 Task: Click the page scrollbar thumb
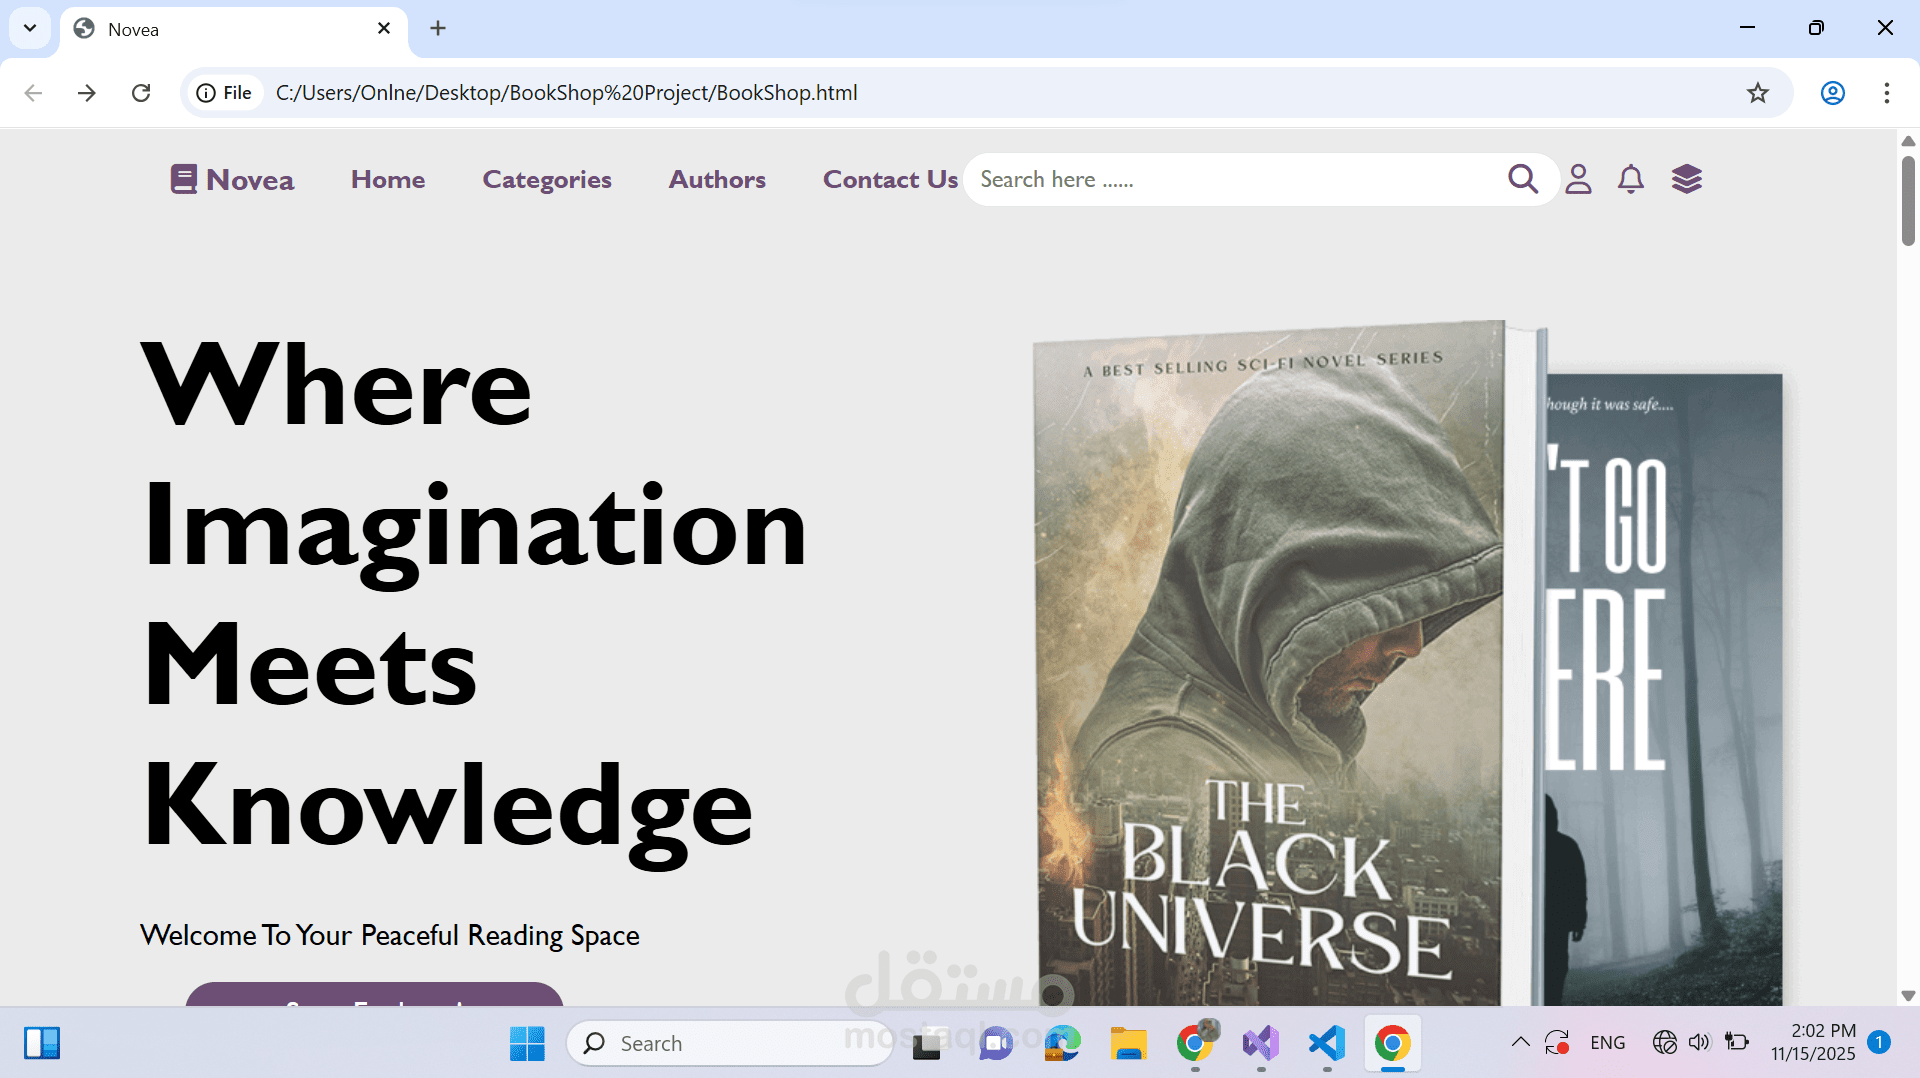(x=1908, y=200)
